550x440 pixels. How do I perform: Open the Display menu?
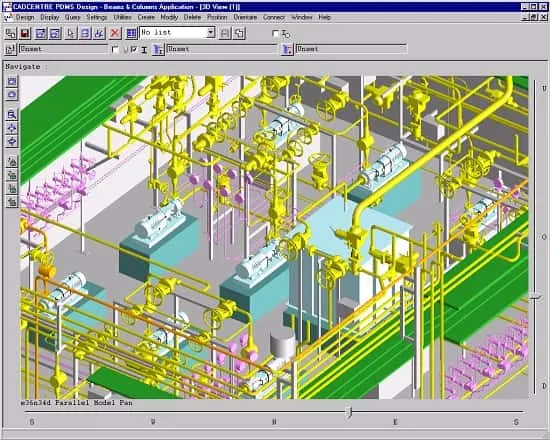click(x=49, y=17)
